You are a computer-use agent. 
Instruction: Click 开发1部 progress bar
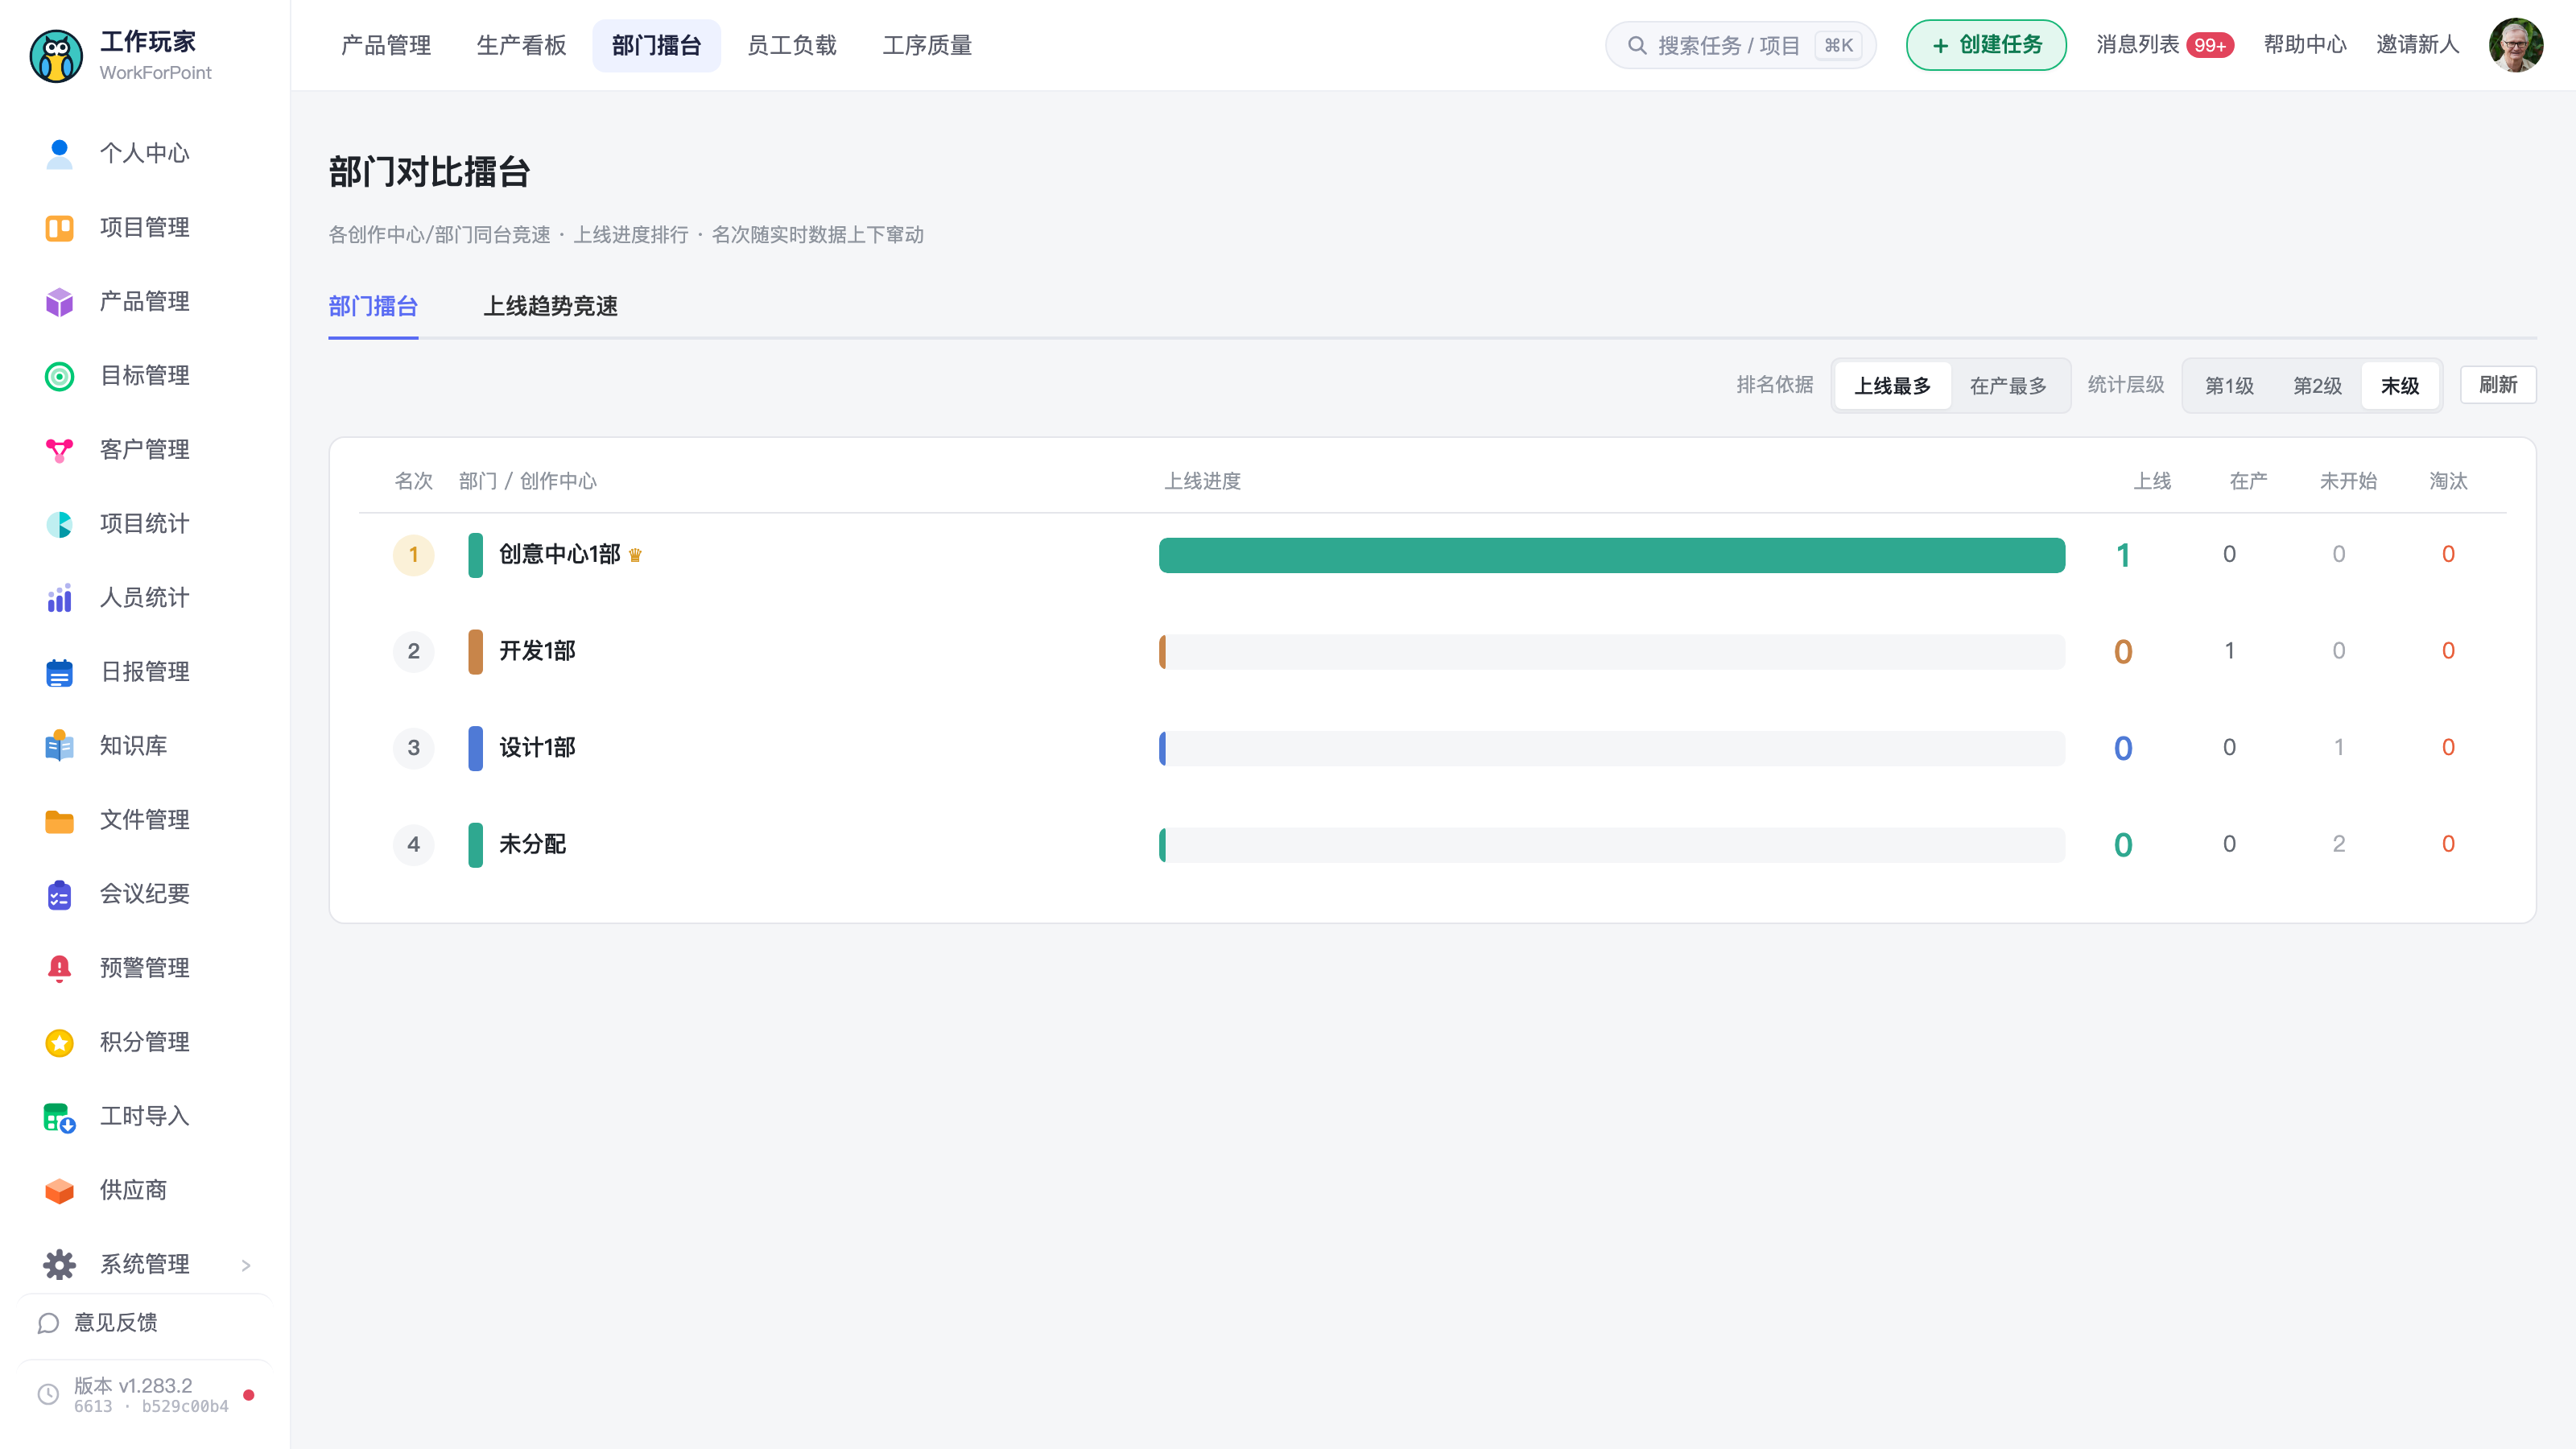point(1612,651)
